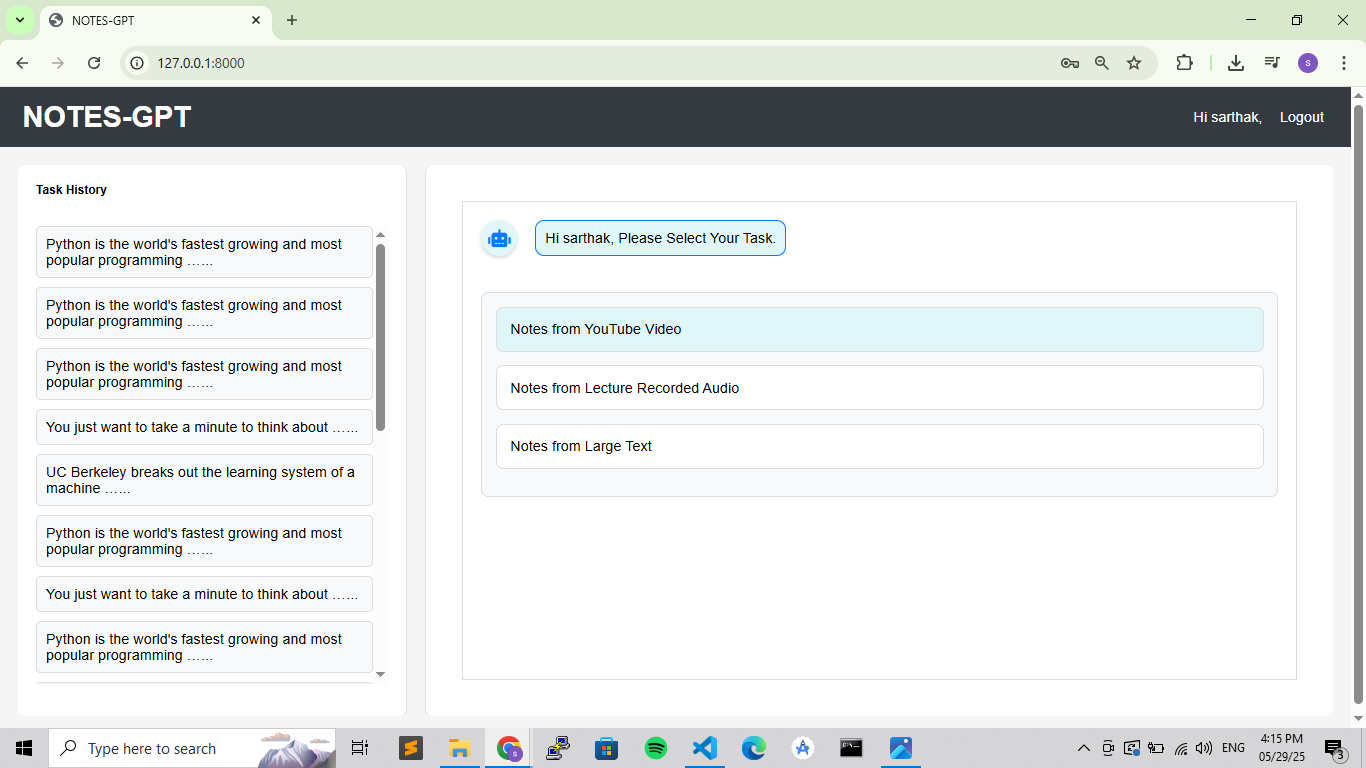Click the Task History scrollbar thumb
1366x768 pixels.
pyautogui.click(x=380, y=337)
